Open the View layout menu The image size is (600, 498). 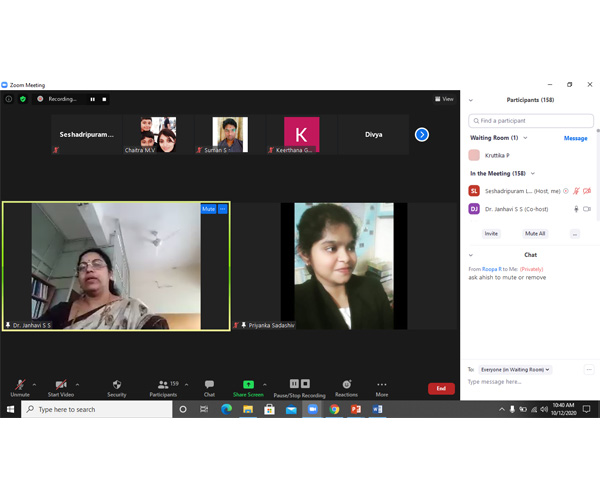pyautogui.click(x=444, y=99)
